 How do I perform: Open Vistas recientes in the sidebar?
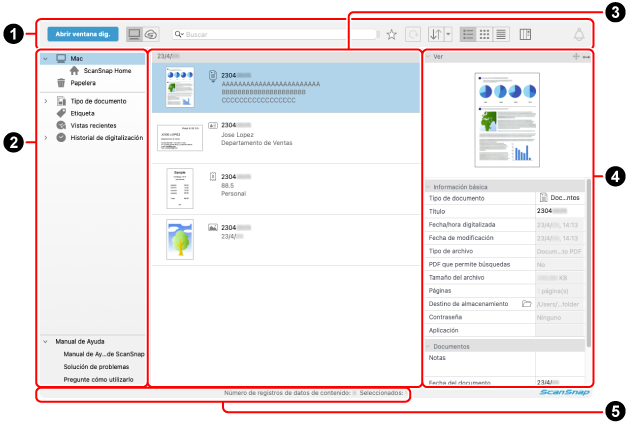pos(93,126)
